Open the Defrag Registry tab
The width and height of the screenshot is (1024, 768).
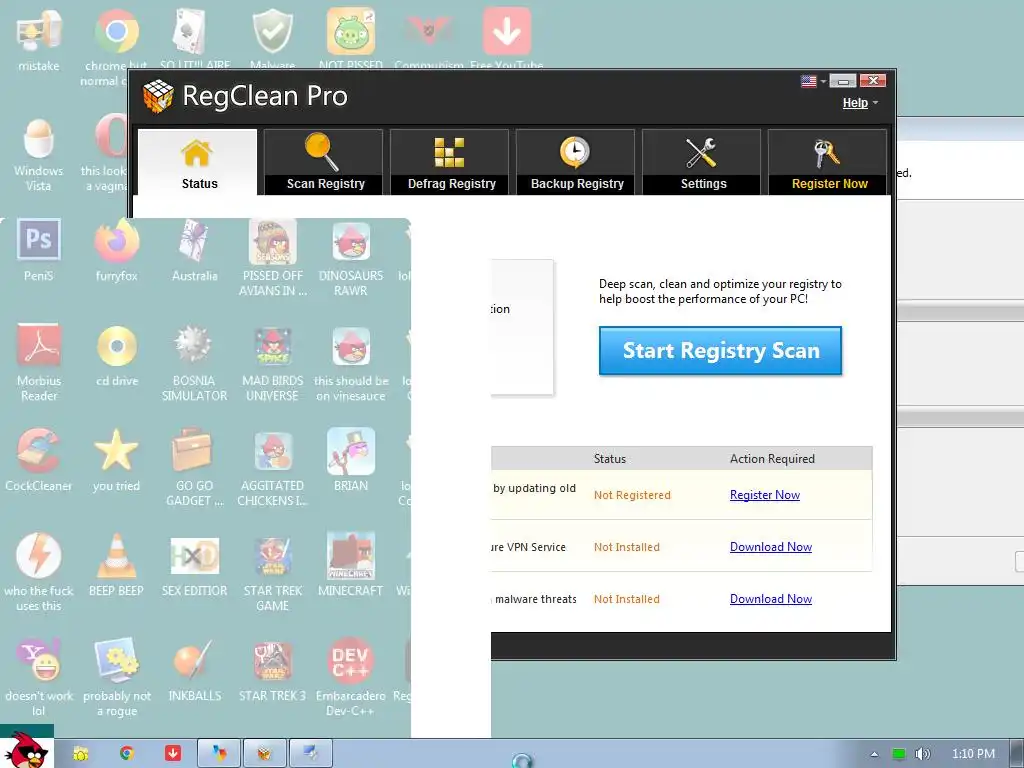point(449,162)
